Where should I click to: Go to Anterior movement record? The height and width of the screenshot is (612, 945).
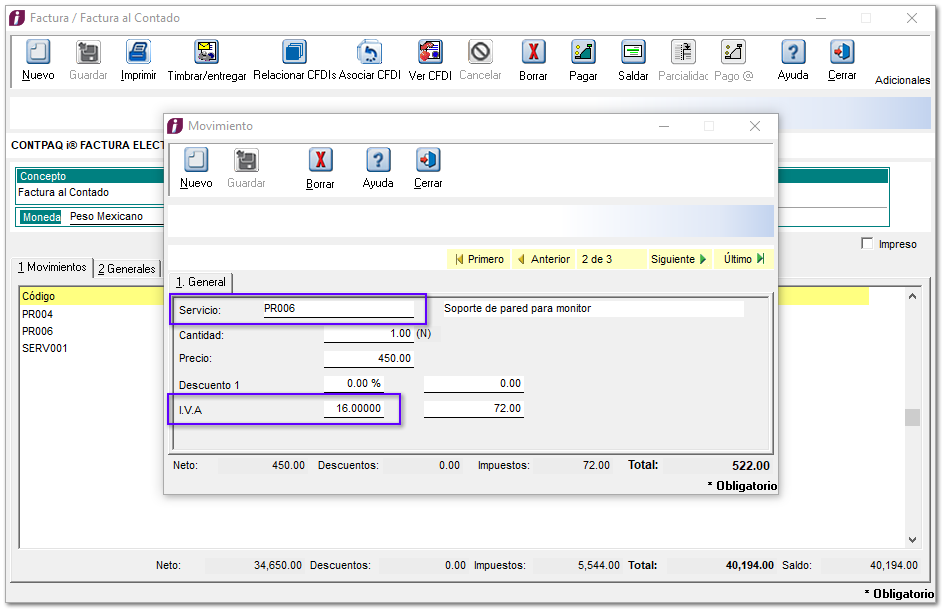click(543, 259)
